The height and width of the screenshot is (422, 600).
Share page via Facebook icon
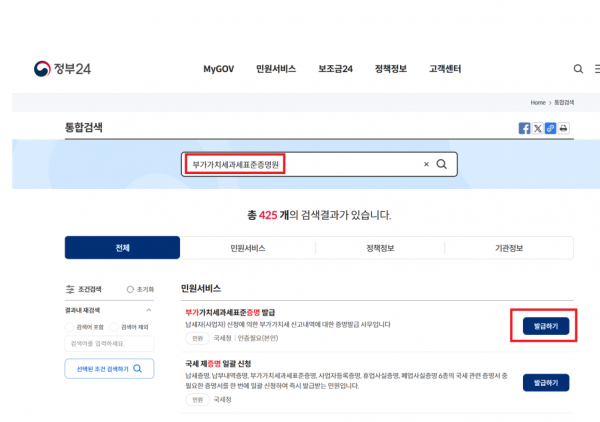tap(524, 128)
